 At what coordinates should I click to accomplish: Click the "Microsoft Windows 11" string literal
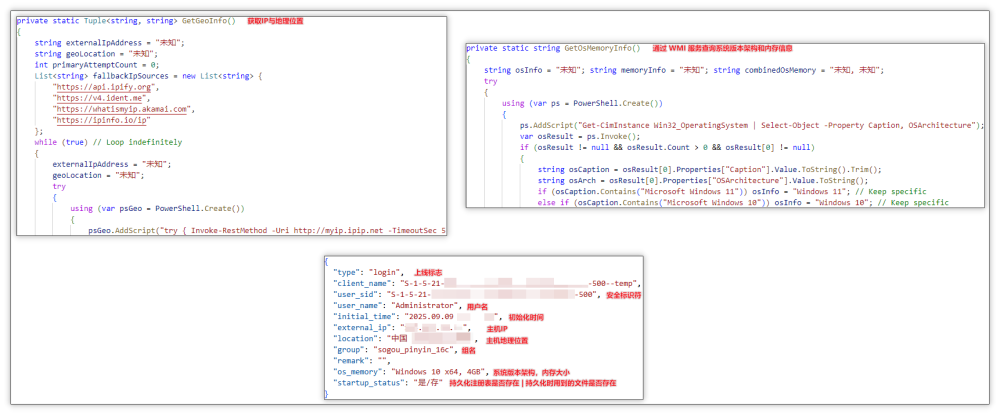click(682, 191)
